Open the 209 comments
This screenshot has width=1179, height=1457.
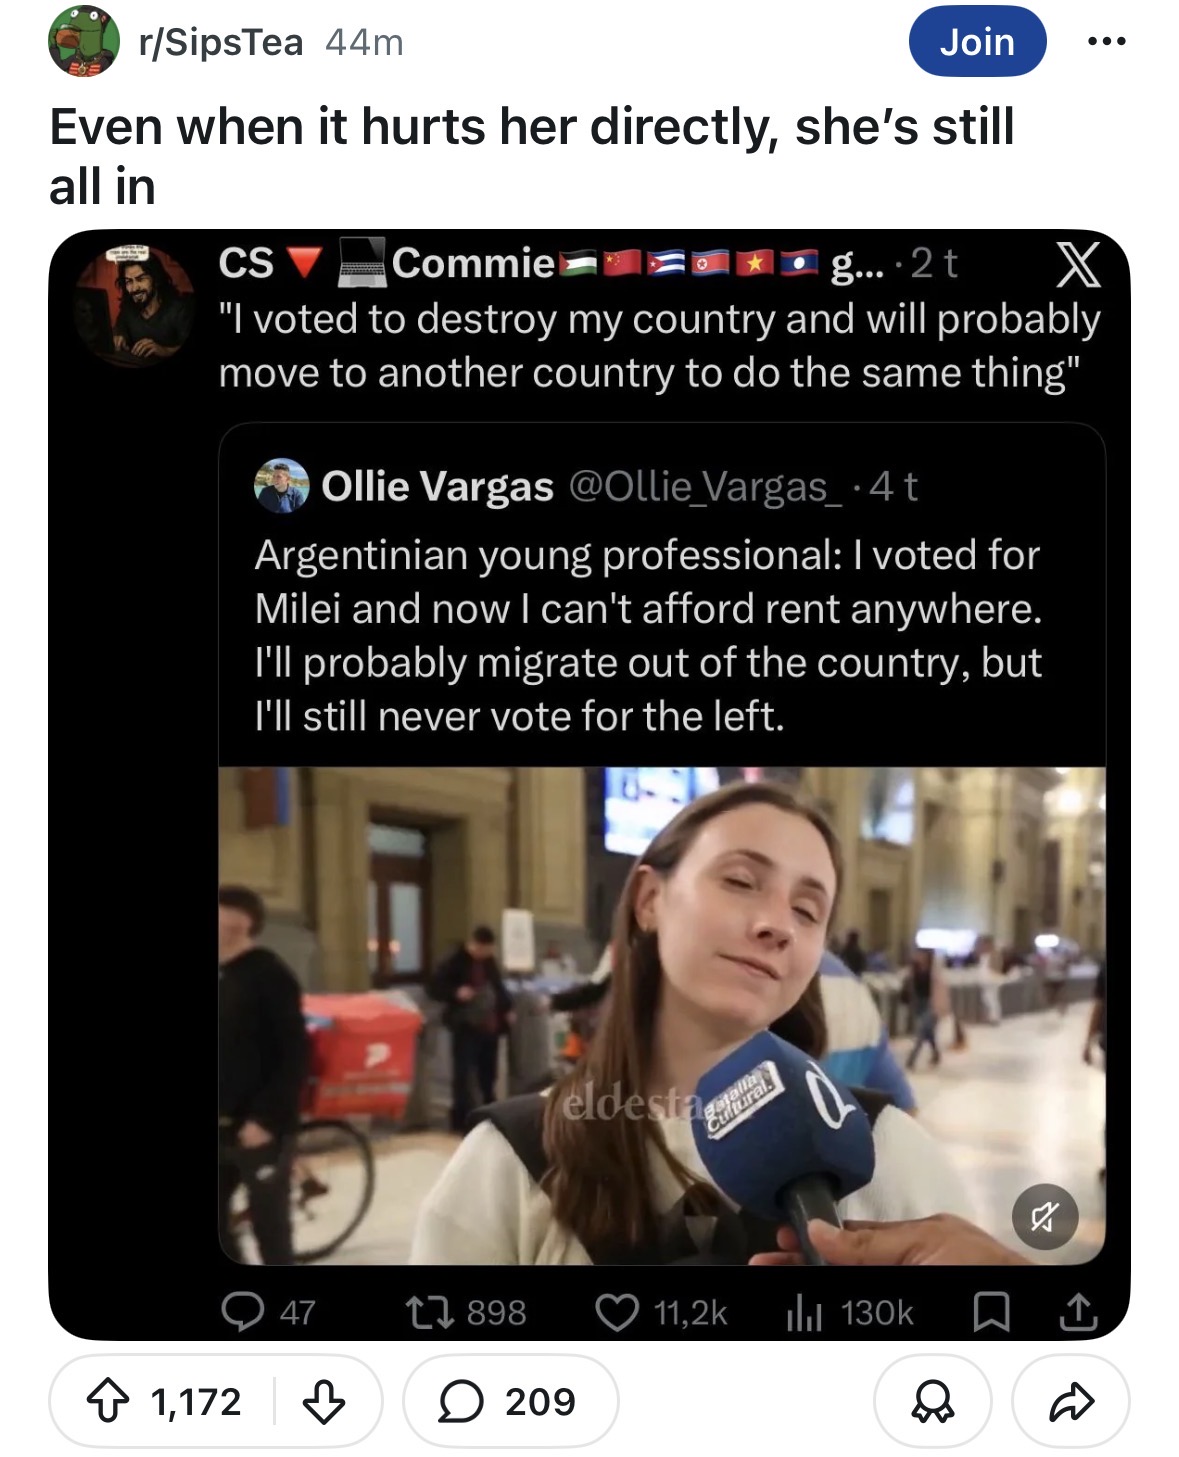pos(510,1401)
